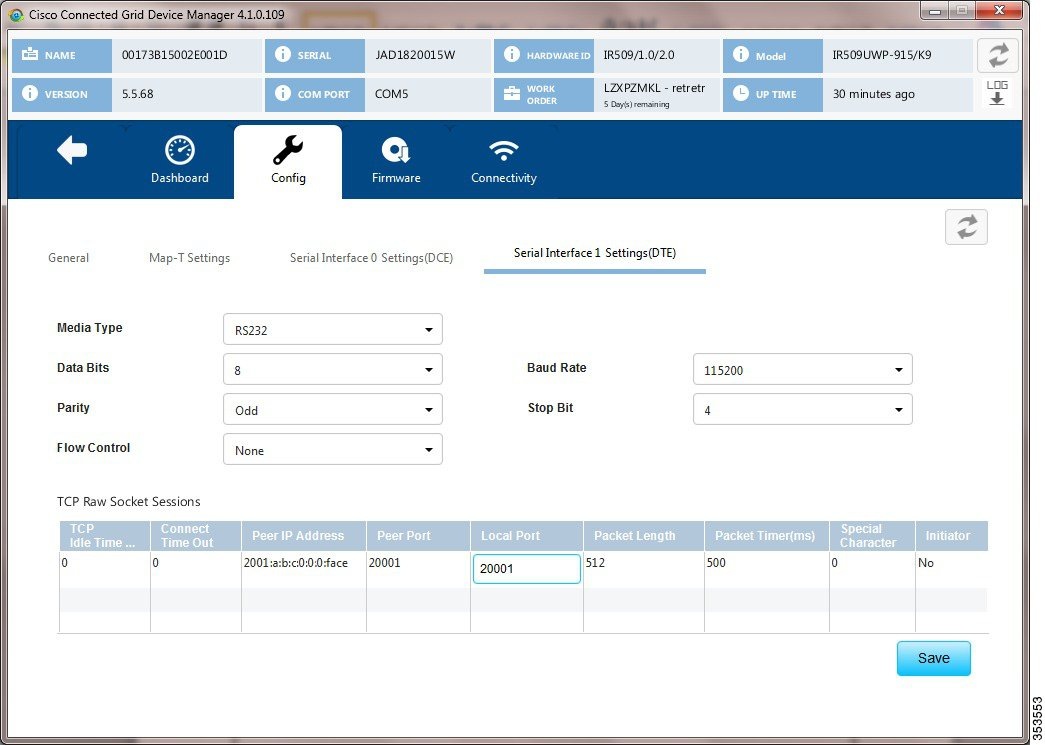Viewport: 1045px width, 745px height.
Task: Click the Packet Timer cell 500
Action: [x=716, y=563]
